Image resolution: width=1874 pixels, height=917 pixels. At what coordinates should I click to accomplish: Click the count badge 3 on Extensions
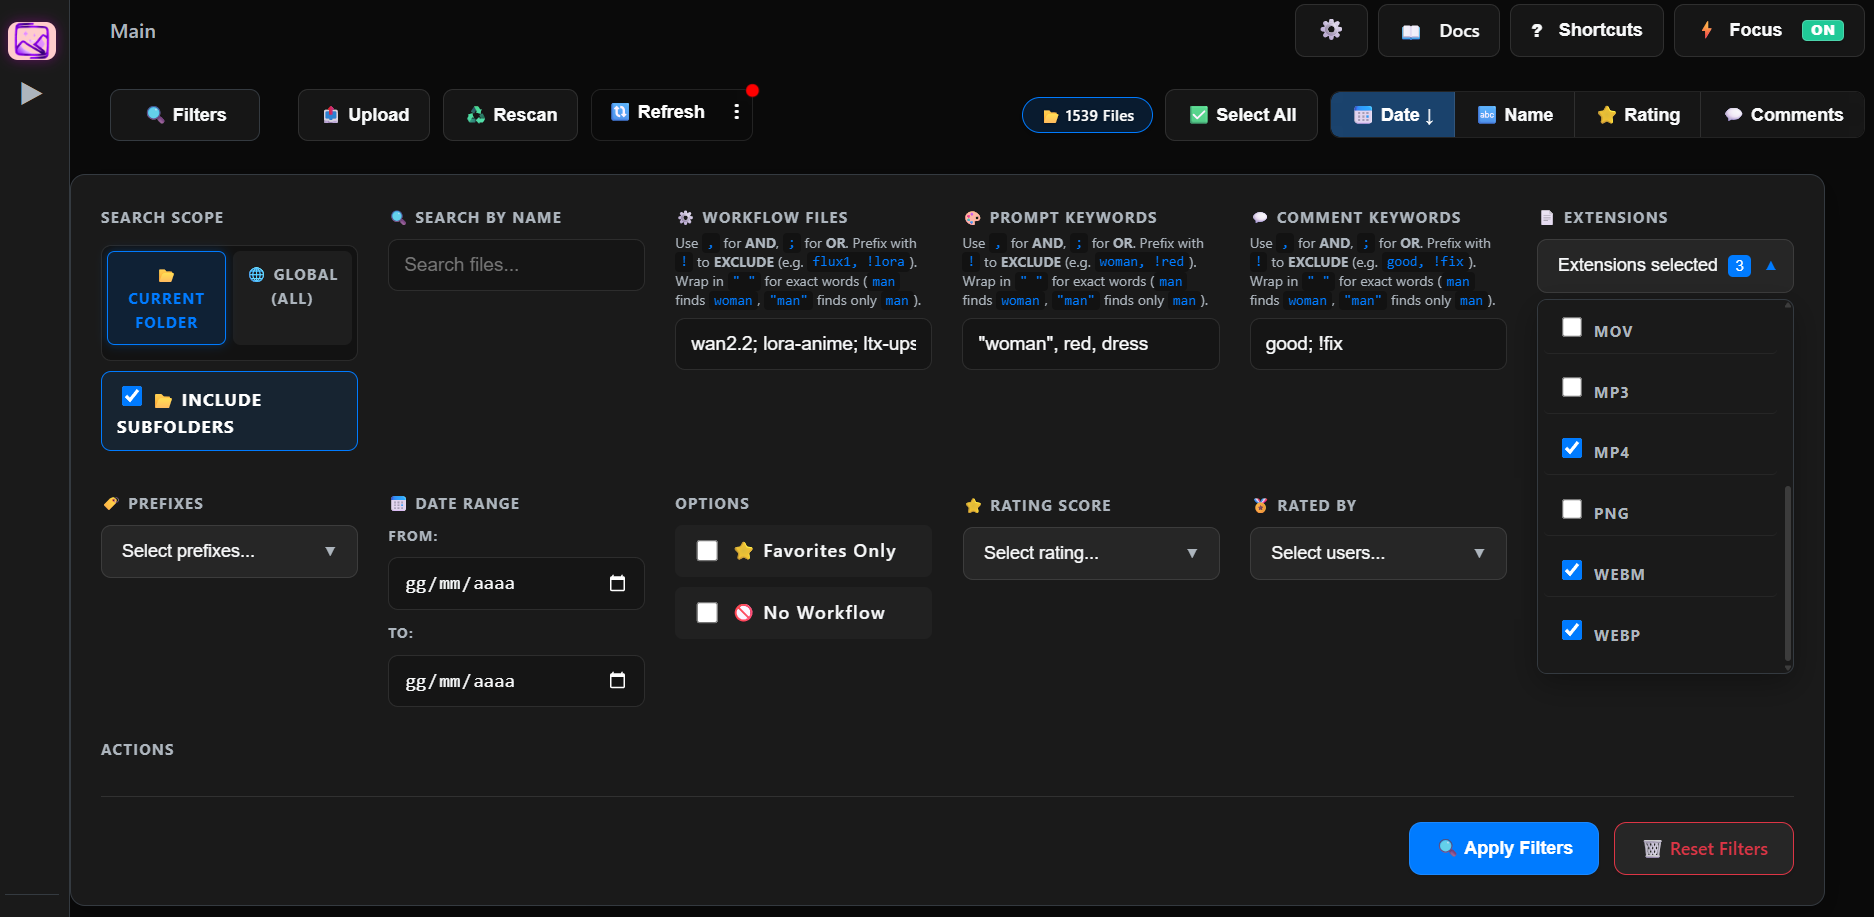(x=1739, y=266)
